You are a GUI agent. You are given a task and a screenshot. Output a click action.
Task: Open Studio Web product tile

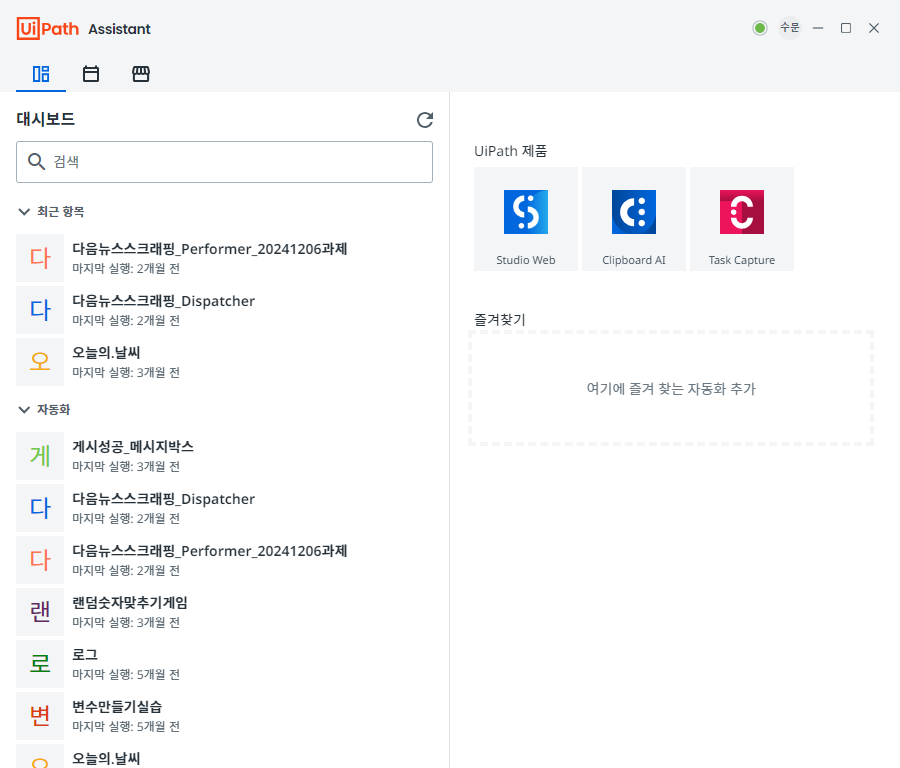click(x=526, y=219)
